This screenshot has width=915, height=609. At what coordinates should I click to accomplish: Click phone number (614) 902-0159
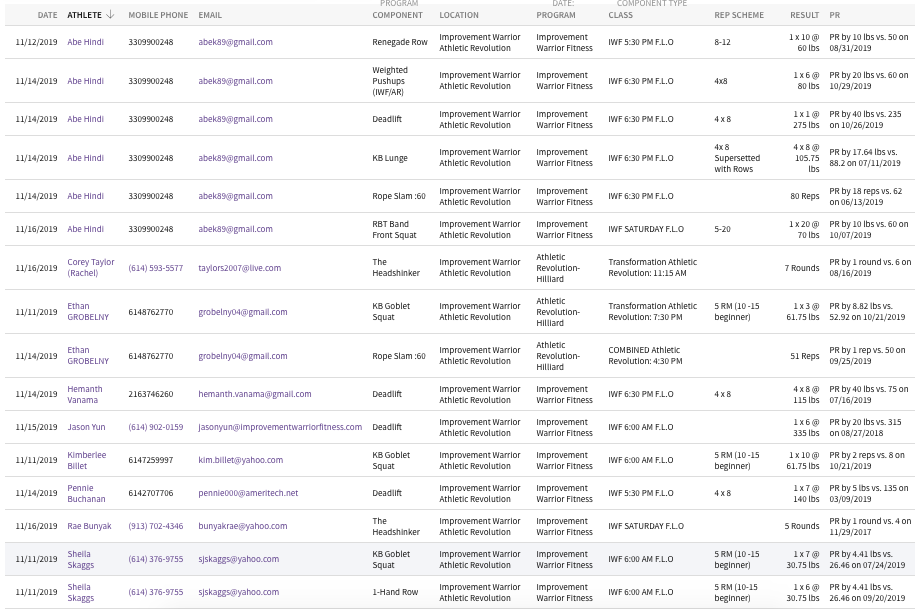click(156, 427)
